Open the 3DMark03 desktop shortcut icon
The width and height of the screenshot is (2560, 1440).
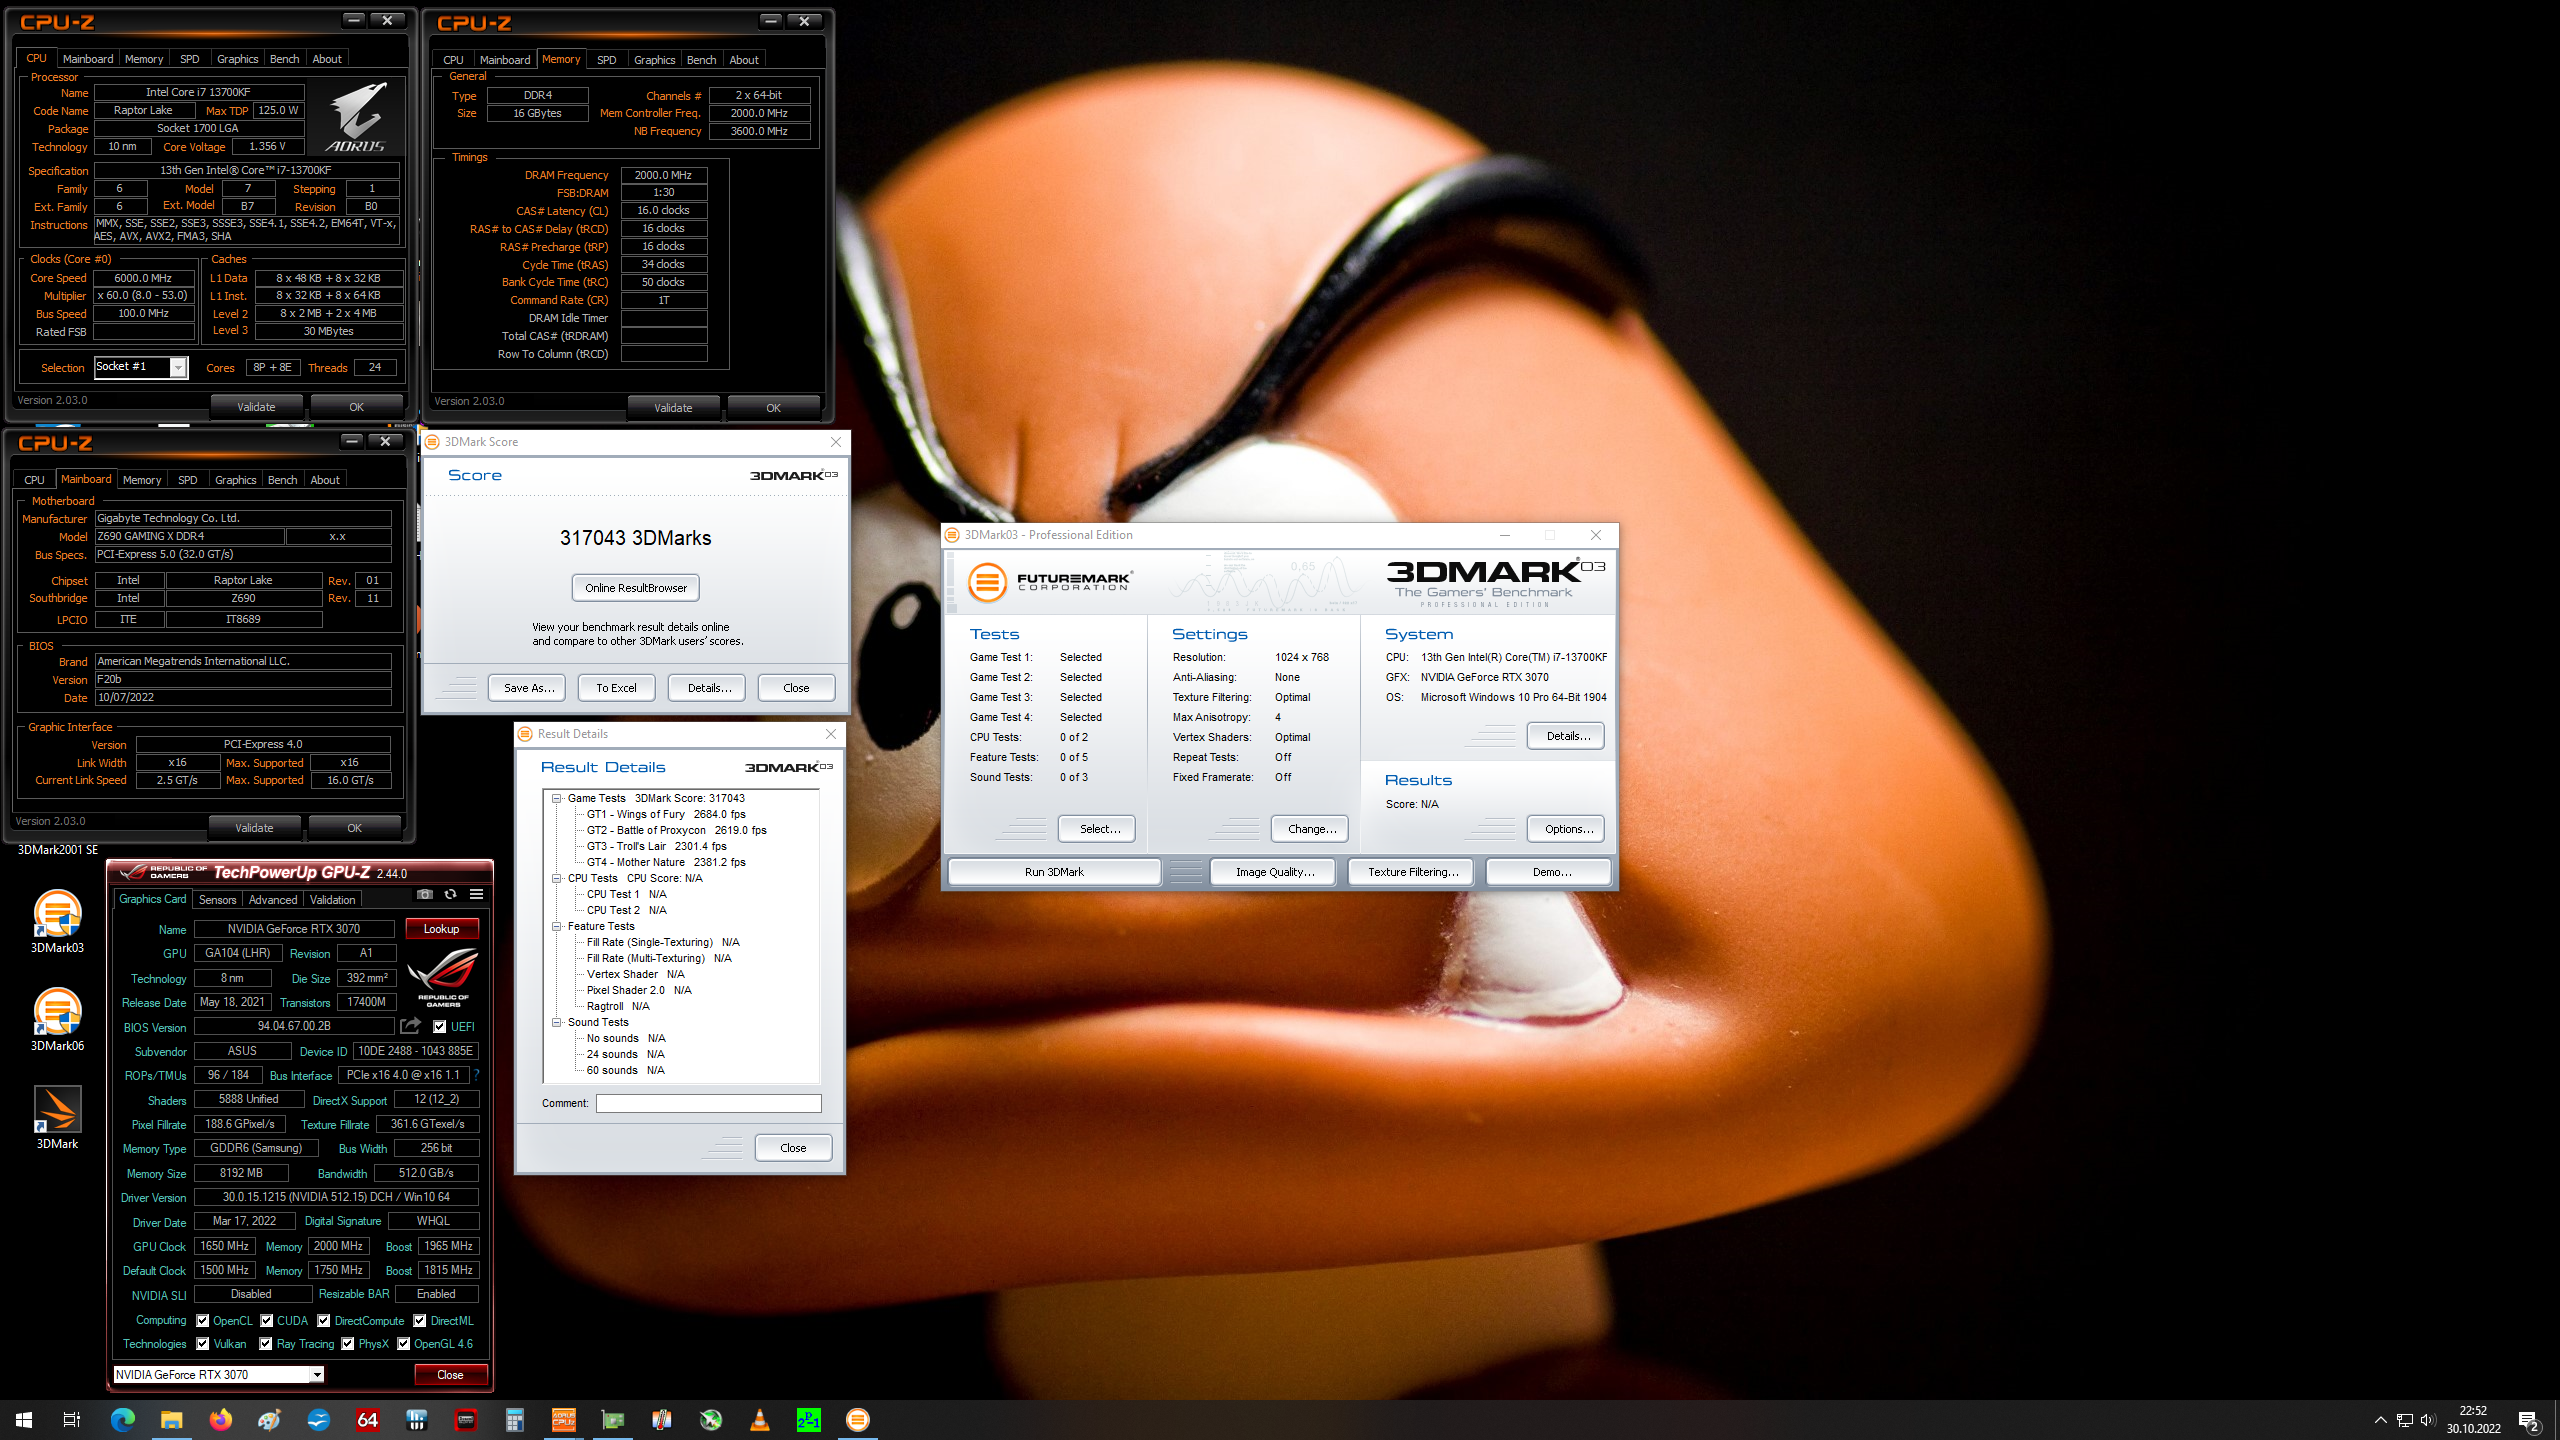point(57,920)
